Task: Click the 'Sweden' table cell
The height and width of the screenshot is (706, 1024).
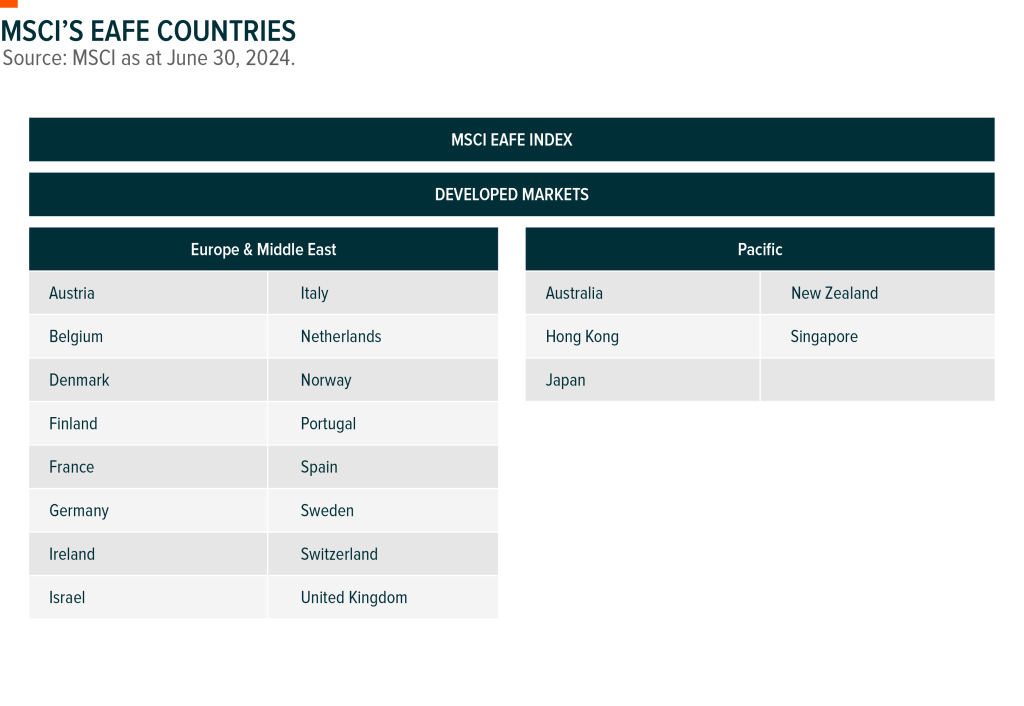Action: click(x=383, y=511)
